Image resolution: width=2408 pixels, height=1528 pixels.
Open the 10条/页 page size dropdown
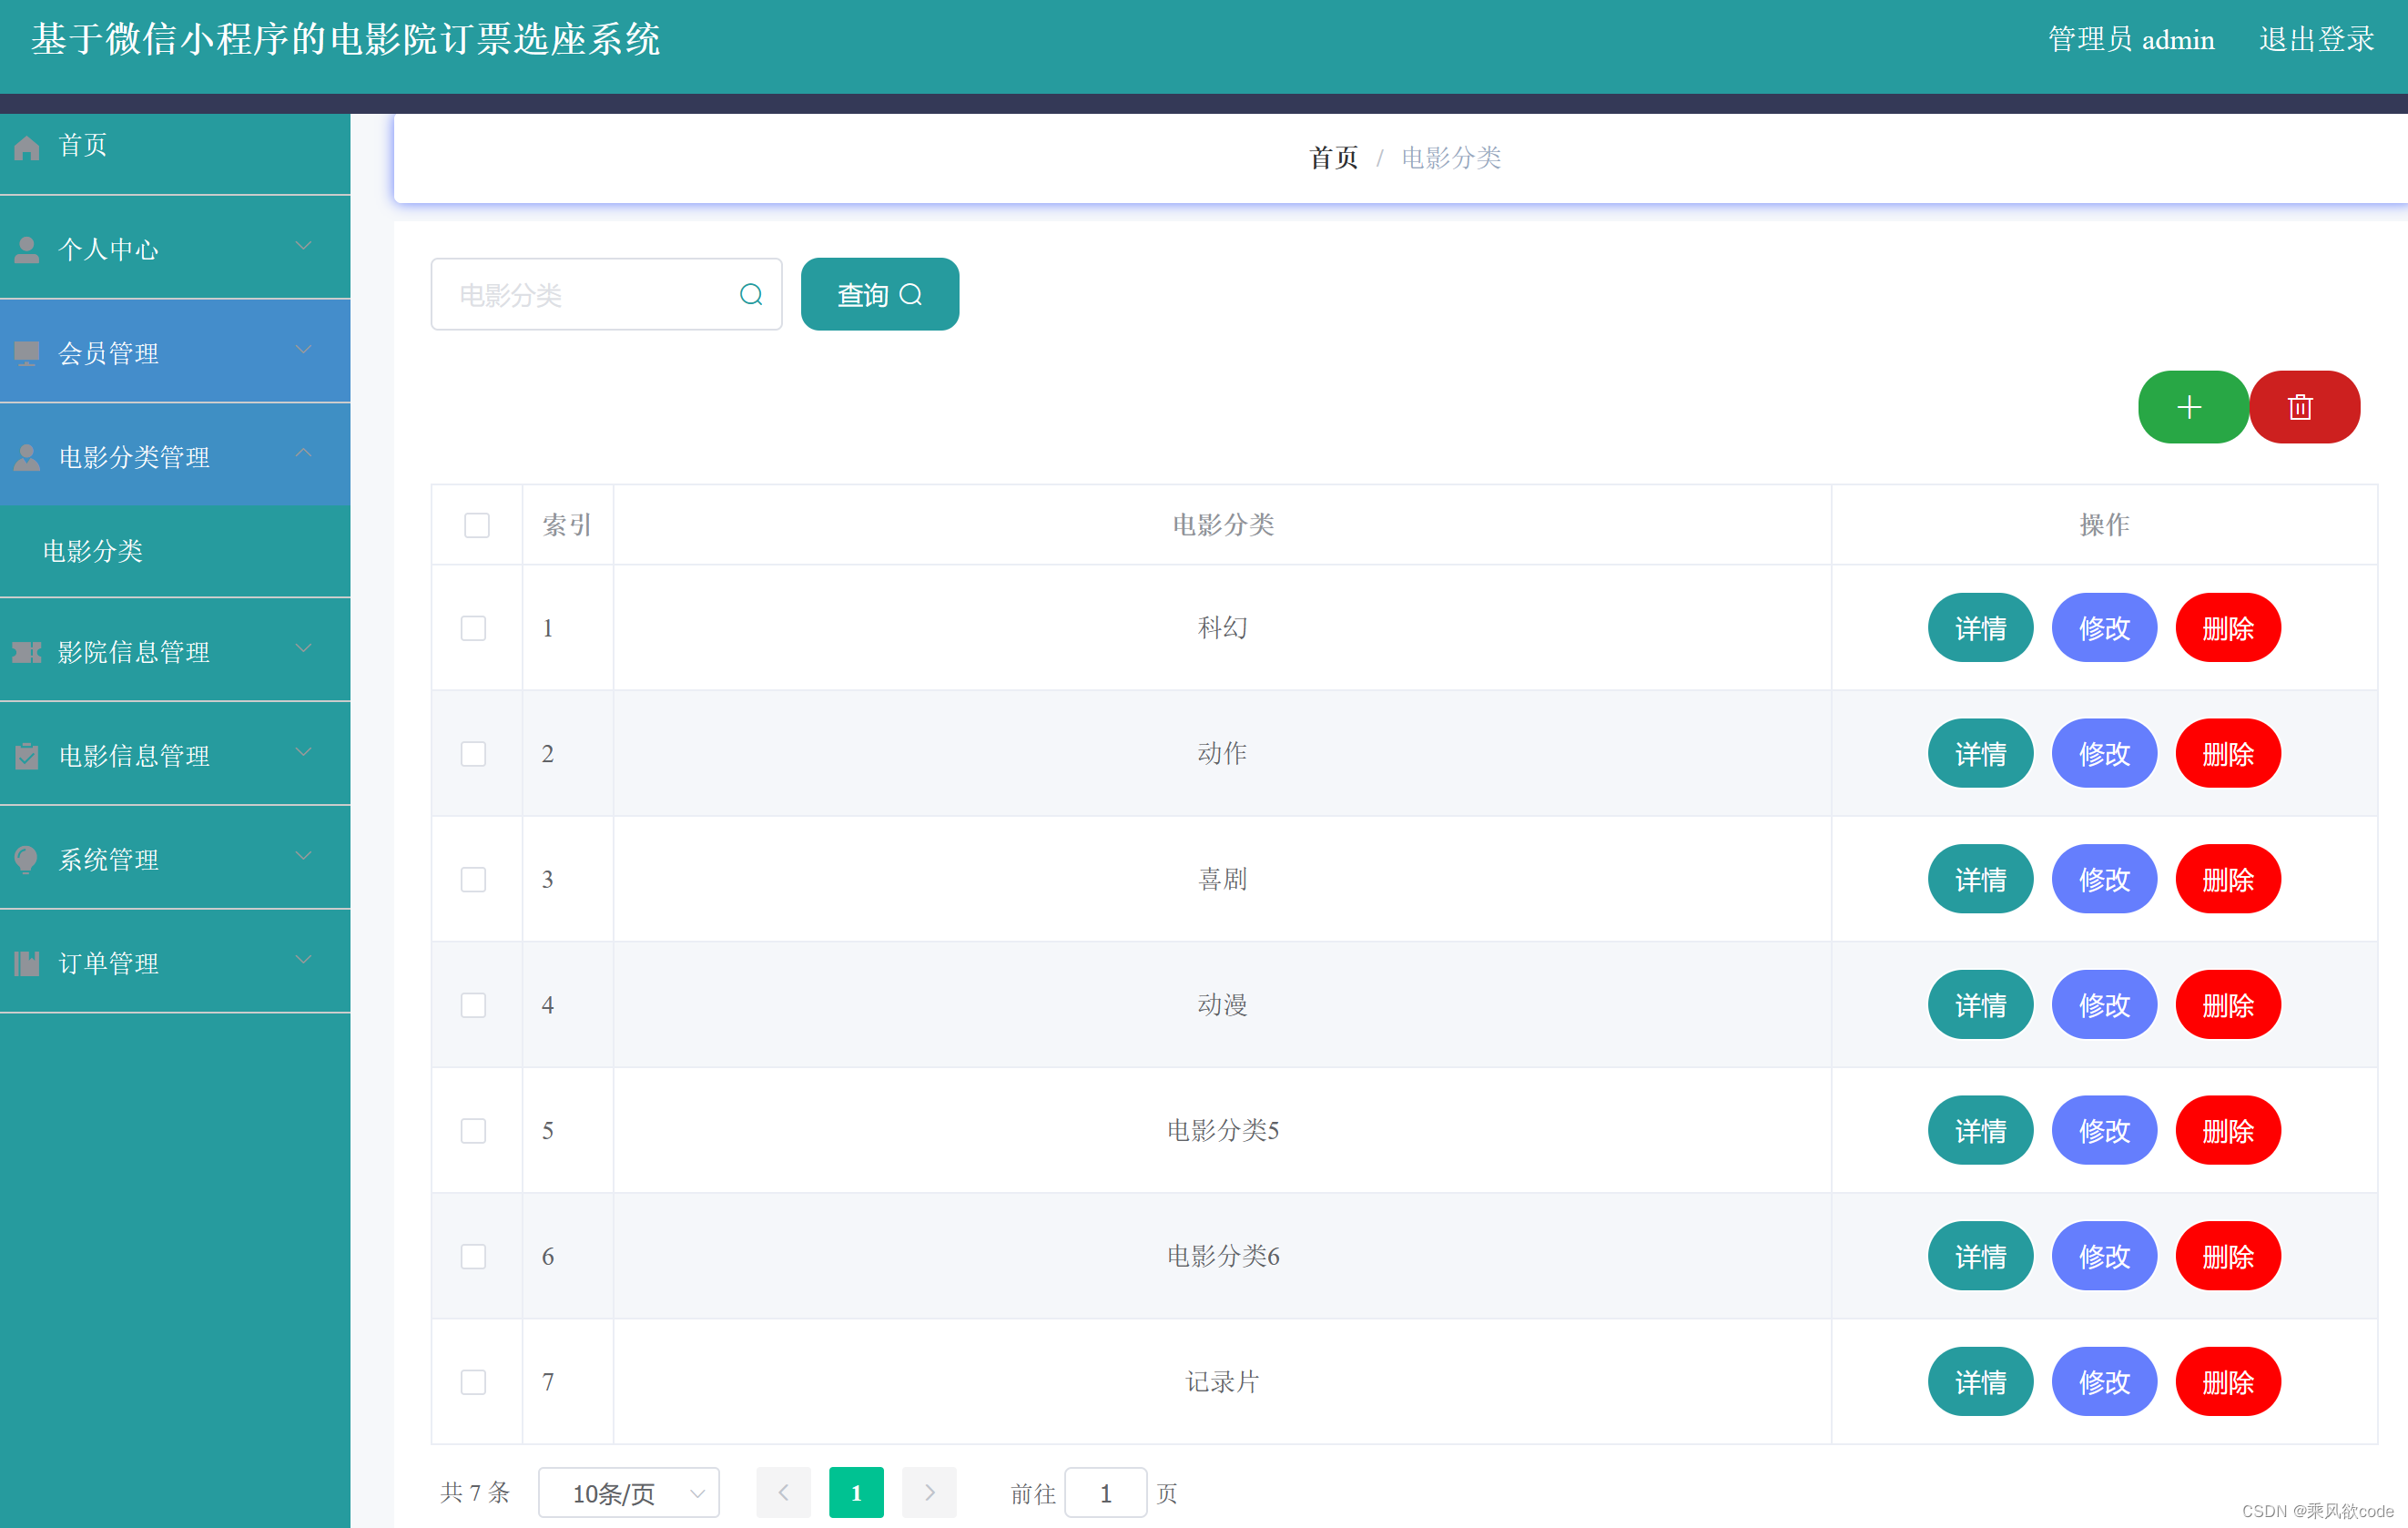coord(628,1492)
